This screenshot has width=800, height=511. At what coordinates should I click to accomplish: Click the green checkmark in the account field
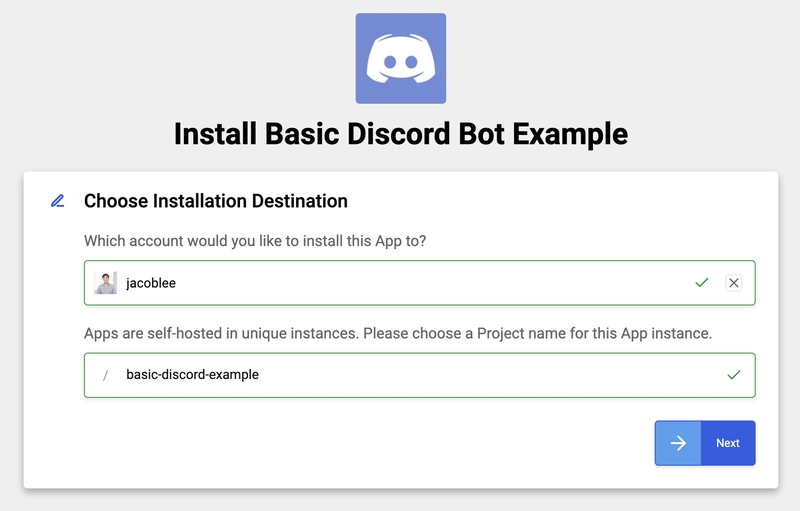[x=702, y=283]
